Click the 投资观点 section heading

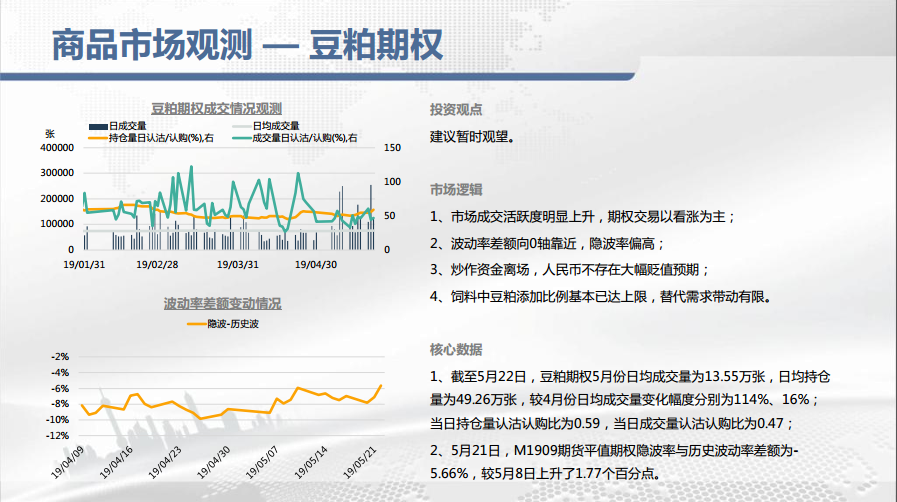[456, 110]
